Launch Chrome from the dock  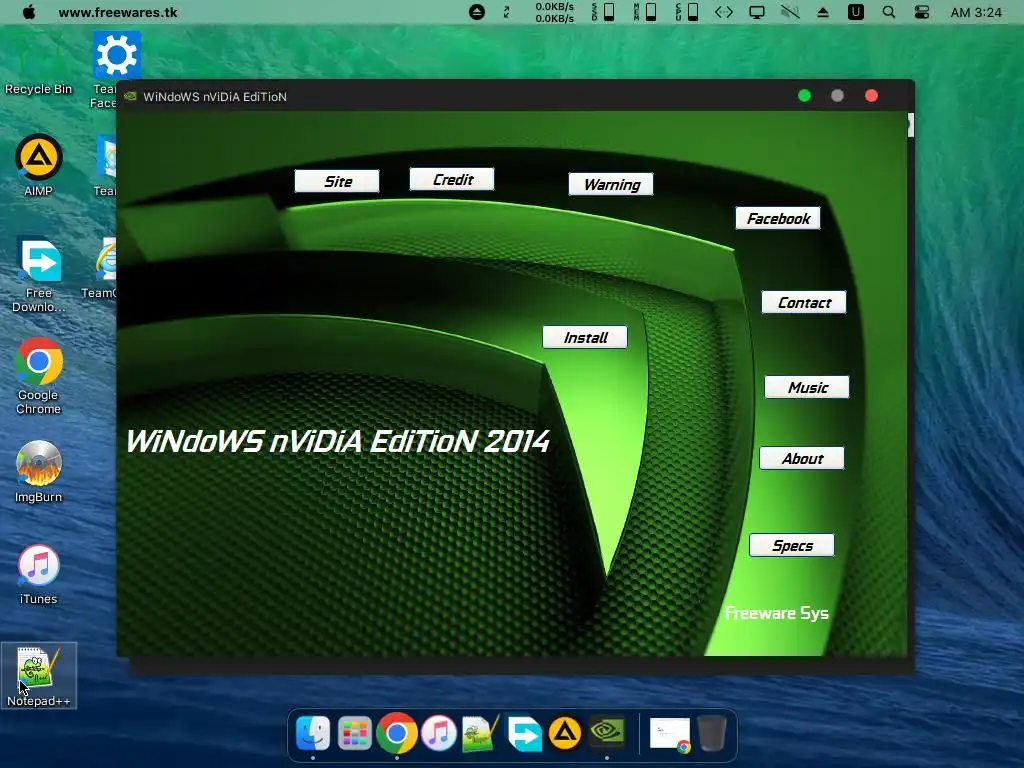pyautogui.click(x=396, y=733)
